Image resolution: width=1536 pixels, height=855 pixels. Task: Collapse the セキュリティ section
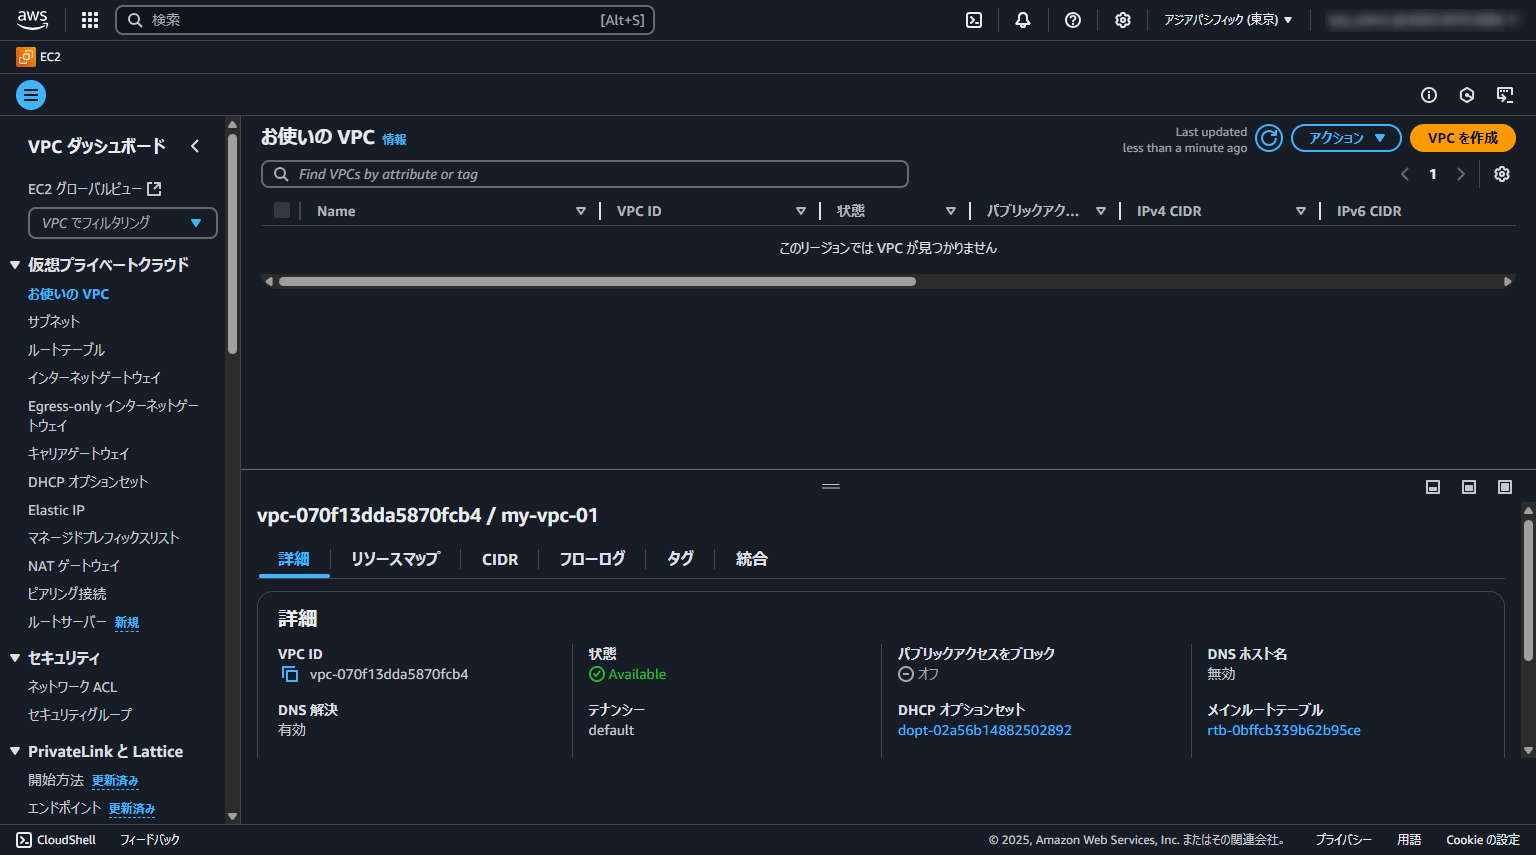coord(15,658)
